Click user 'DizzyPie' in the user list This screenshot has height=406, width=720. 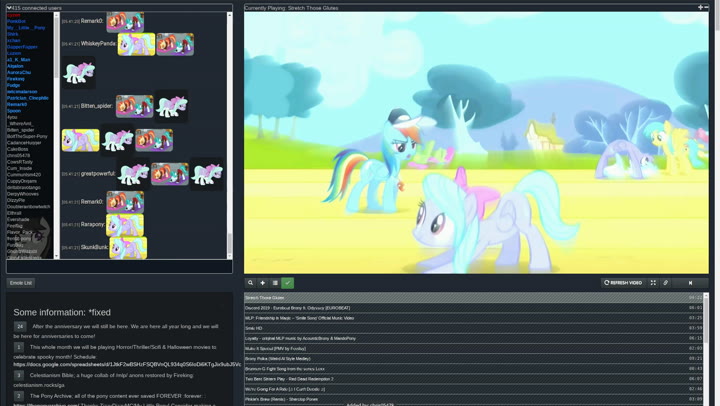point(16,200)
